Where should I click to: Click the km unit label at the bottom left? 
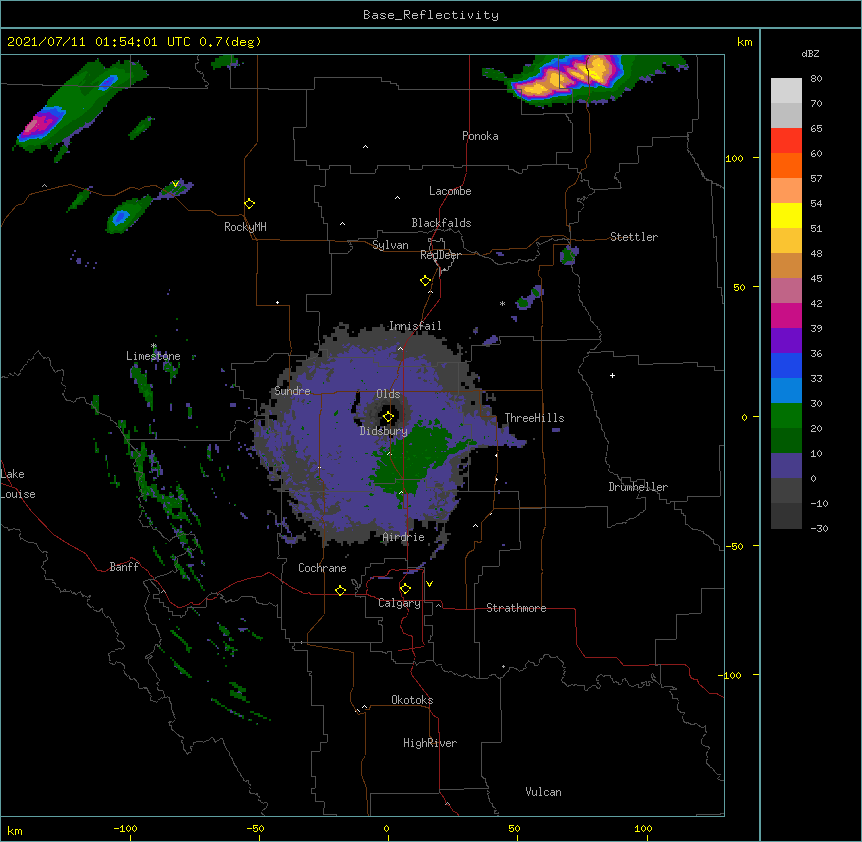[15, 831]
